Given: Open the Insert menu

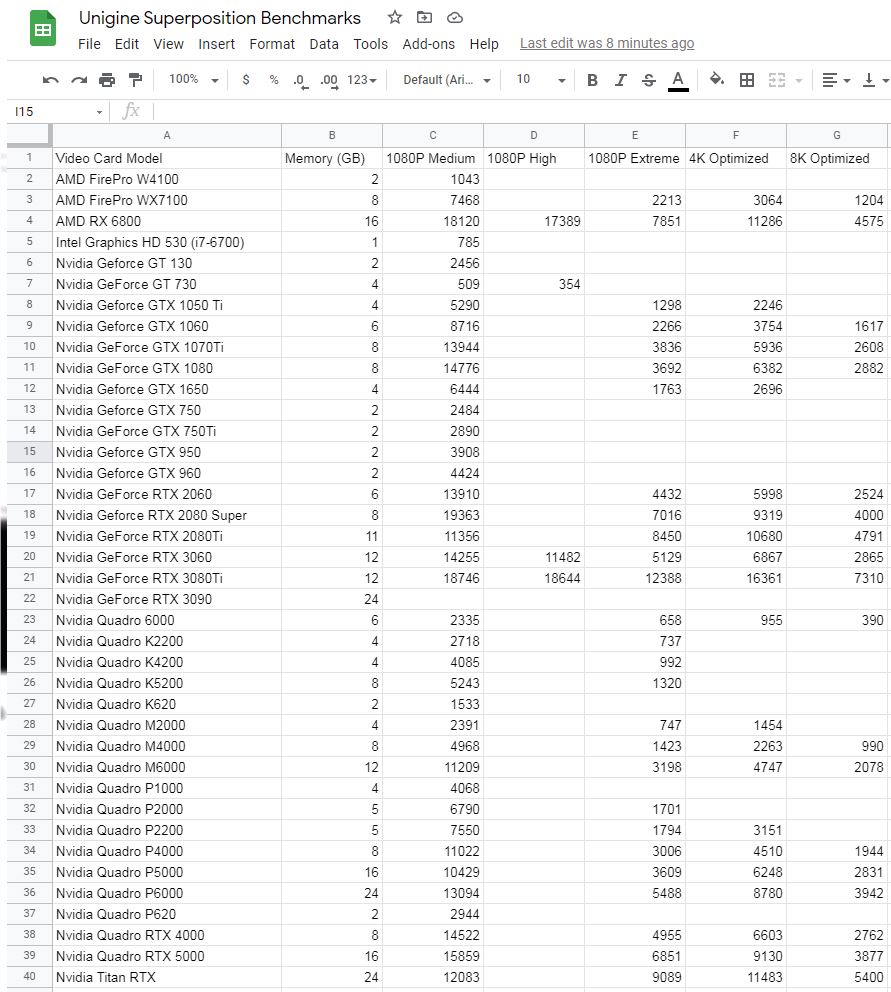Looking at the screenshot, I should (216, 44).
